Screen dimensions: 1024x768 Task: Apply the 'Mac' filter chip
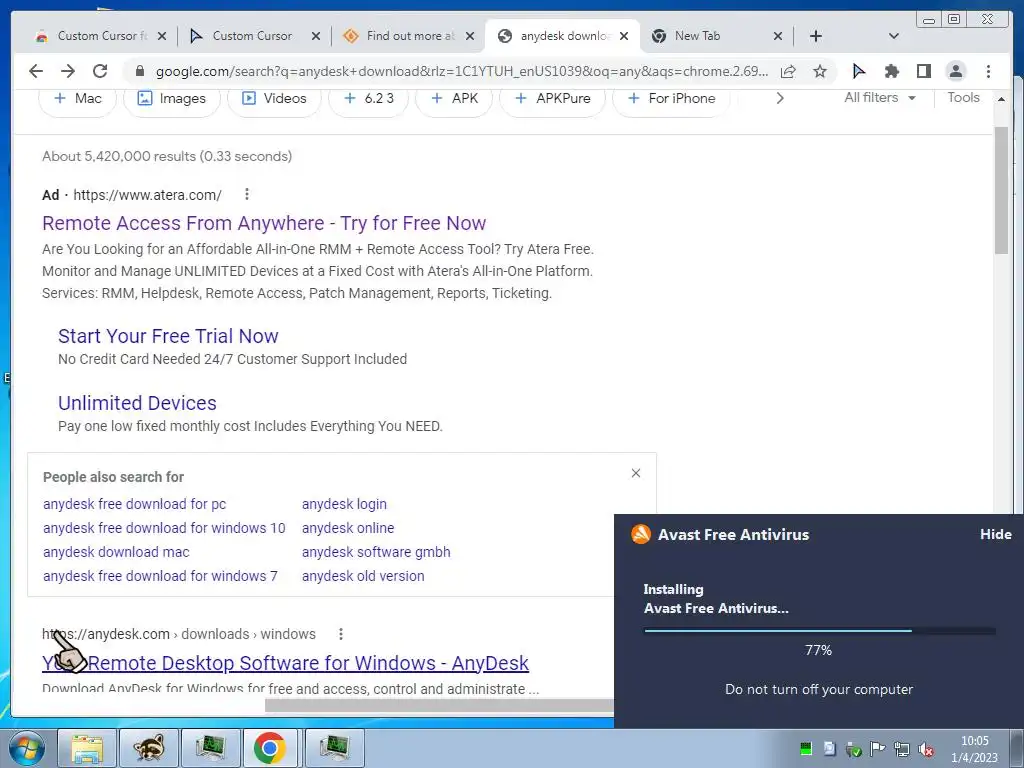[78, 99]
